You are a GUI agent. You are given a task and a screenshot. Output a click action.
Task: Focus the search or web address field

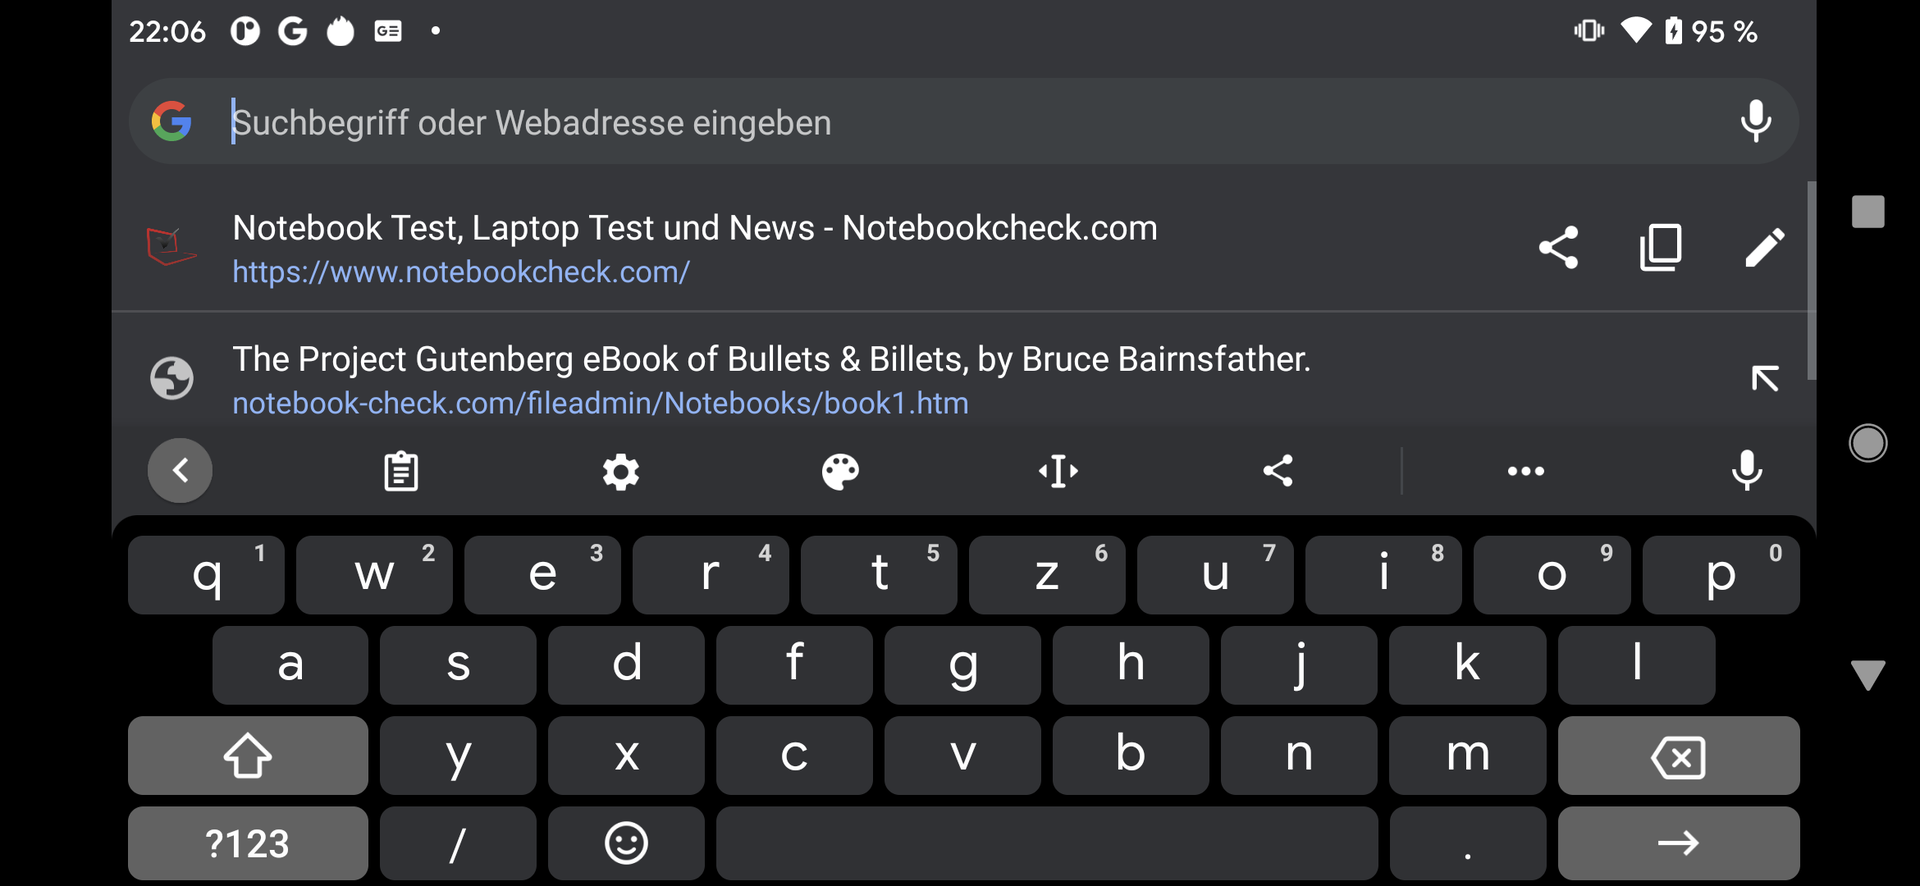click(x=900, y=122)
